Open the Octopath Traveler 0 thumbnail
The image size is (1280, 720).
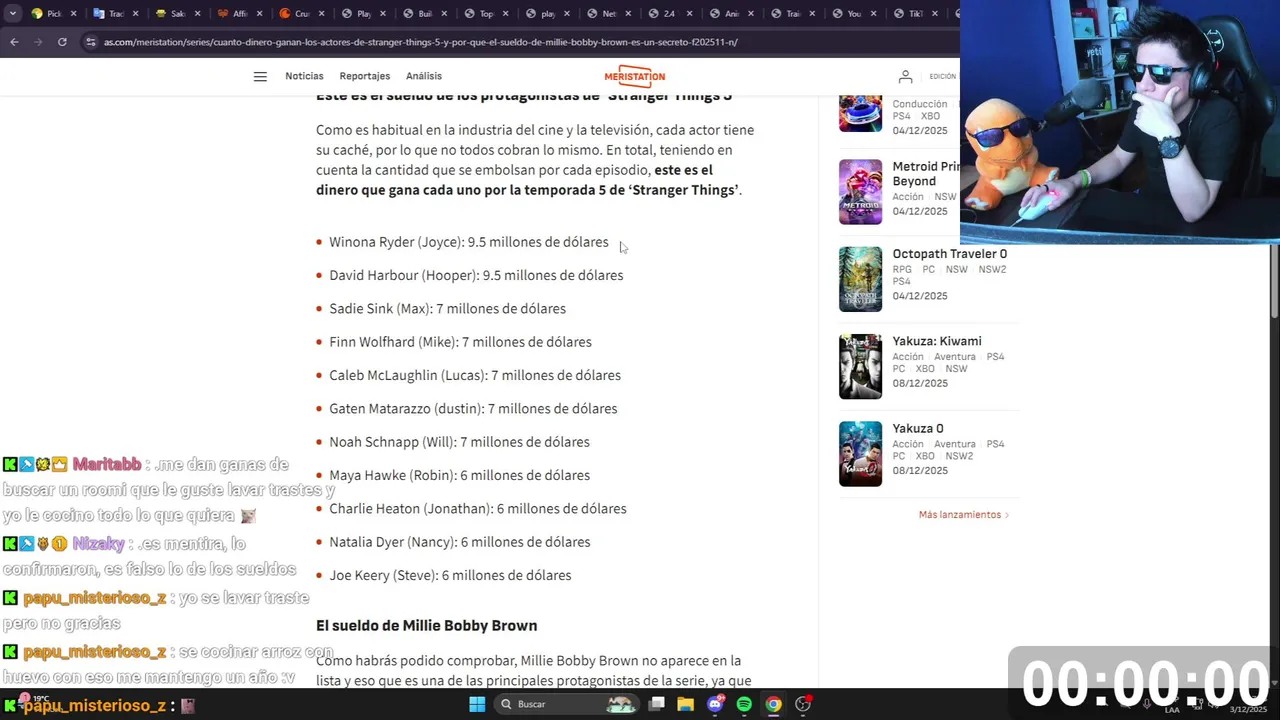[x=860, y=279]
